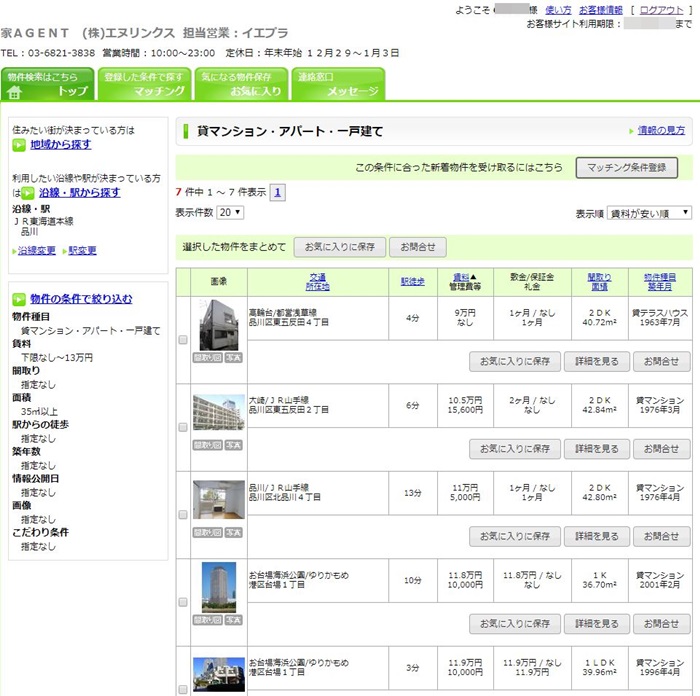Open thumbnail of 品川 北品川 room interior
Viewport: 700px width, 696px height.
[219, 500]
